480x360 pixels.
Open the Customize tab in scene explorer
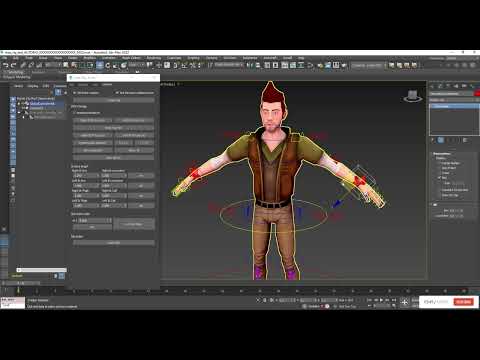point(60,86)
